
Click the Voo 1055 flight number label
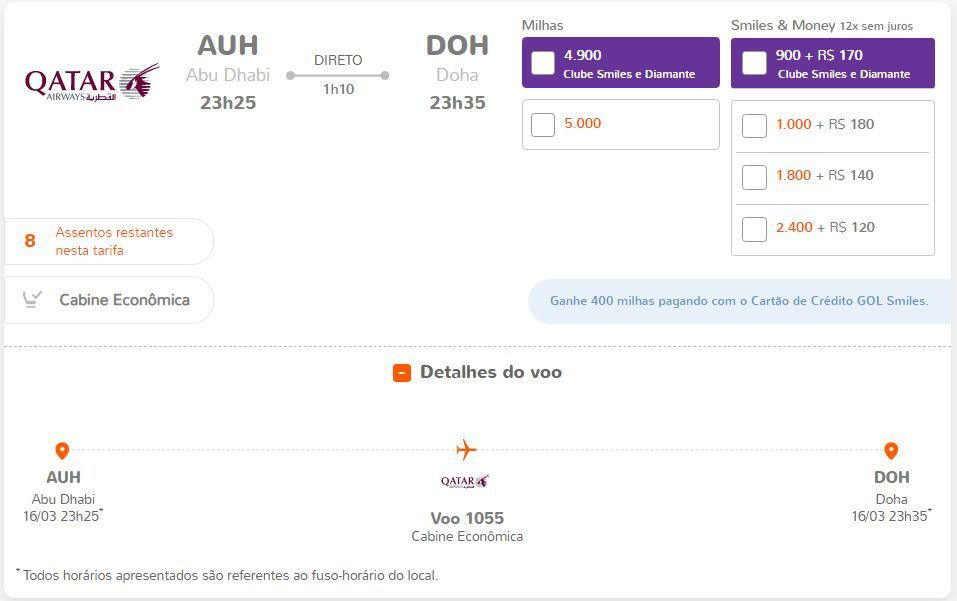[467, 518]
